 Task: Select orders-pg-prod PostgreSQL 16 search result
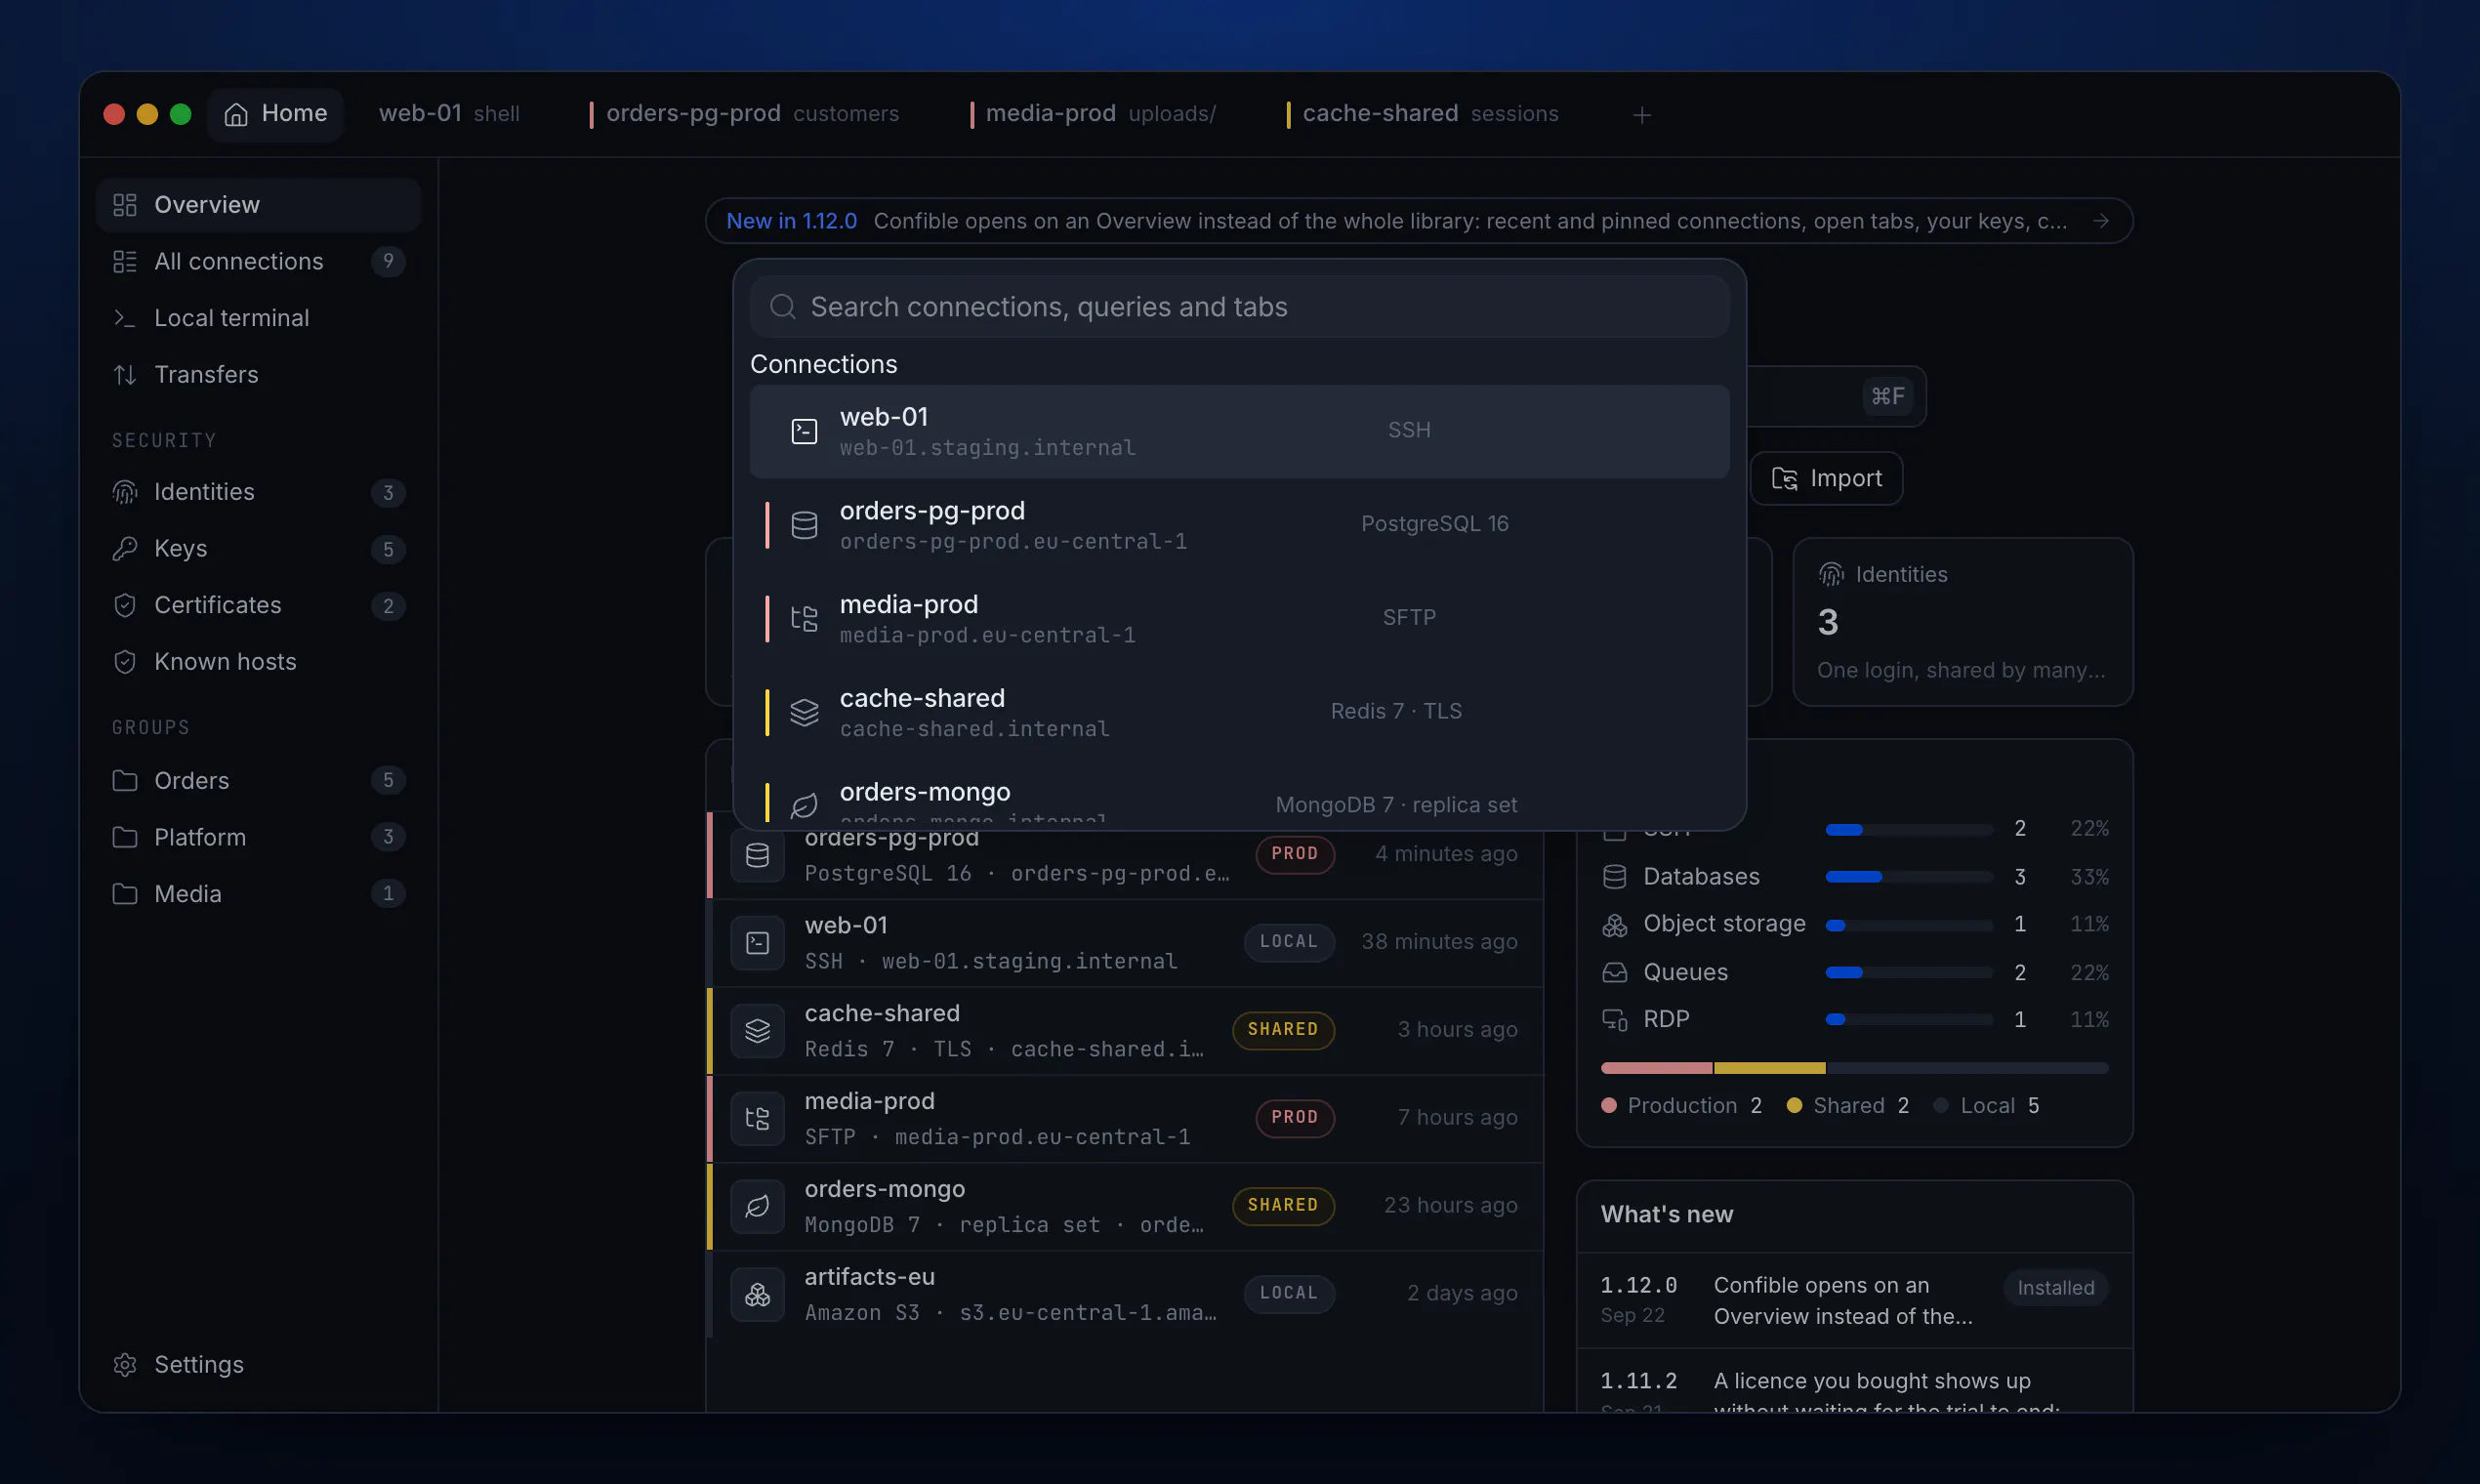pos(1239,525)
